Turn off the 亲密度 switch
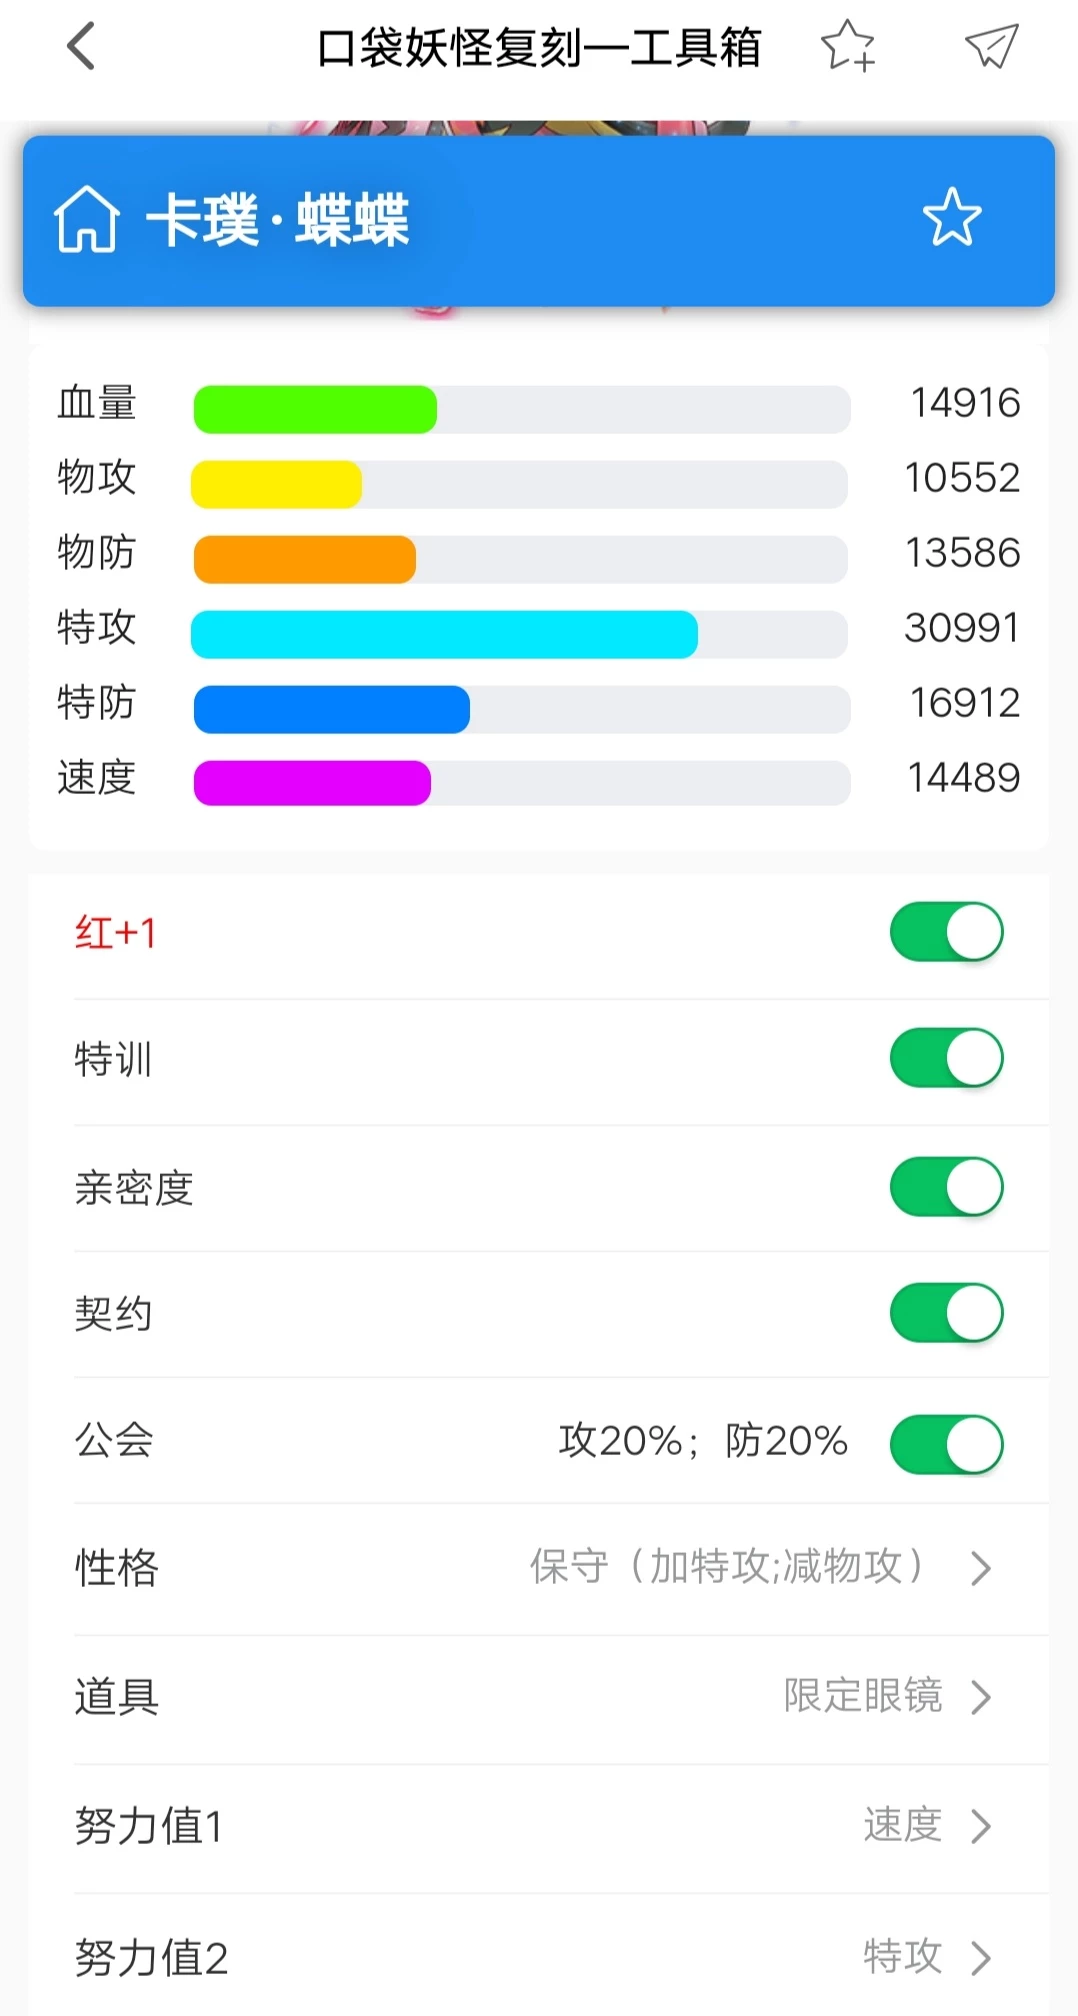1078x2016 pixels. tap(946, 1187)
